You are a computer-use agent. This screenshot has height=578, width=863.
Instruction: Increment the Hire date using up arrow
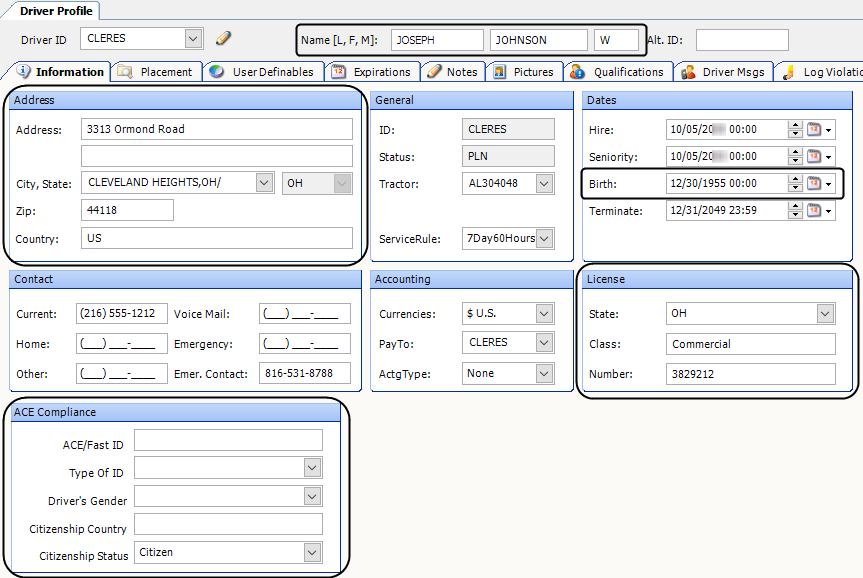tap(796, 126)
